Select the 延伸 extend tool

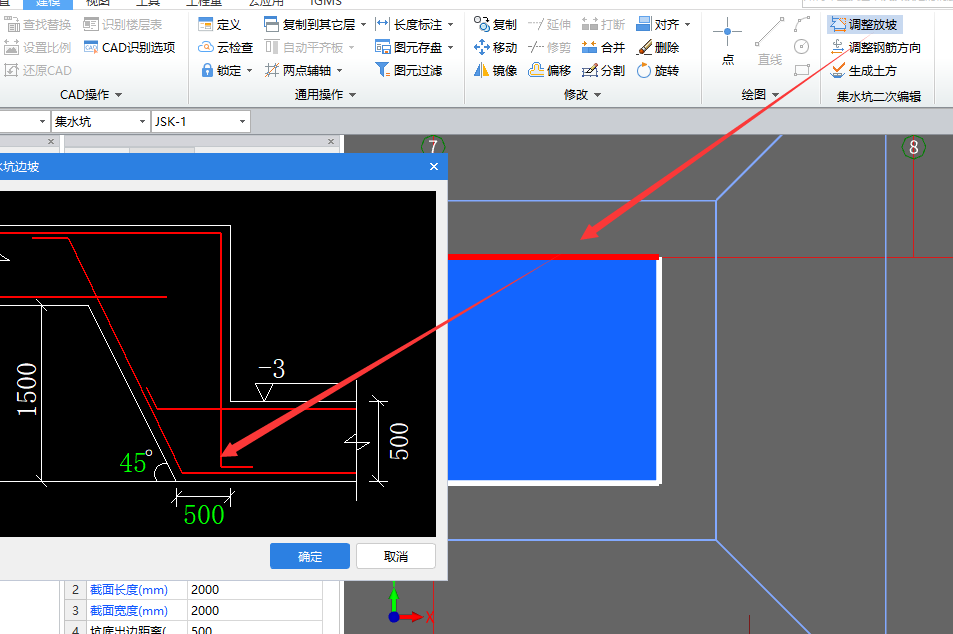click(x=549, y=24)
